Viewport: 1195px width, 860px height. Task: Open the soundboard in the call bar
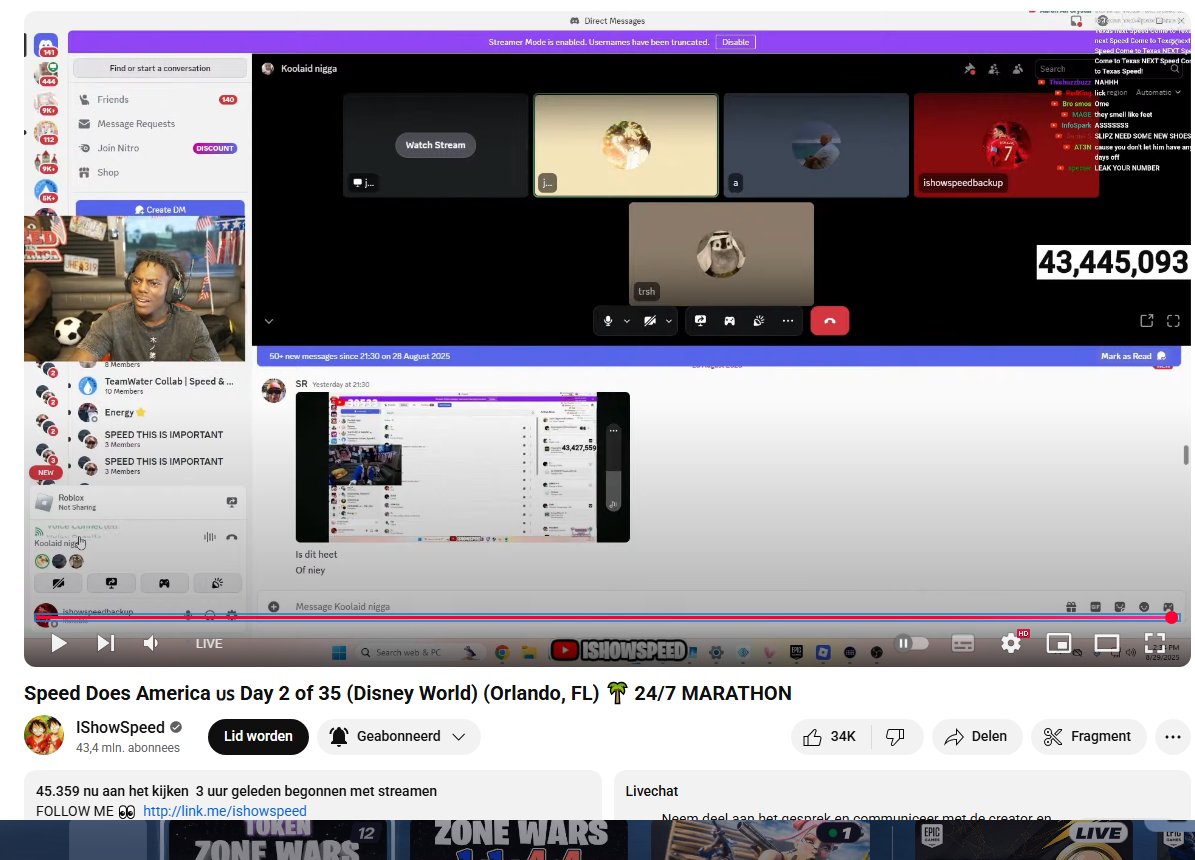pos(758,321)
